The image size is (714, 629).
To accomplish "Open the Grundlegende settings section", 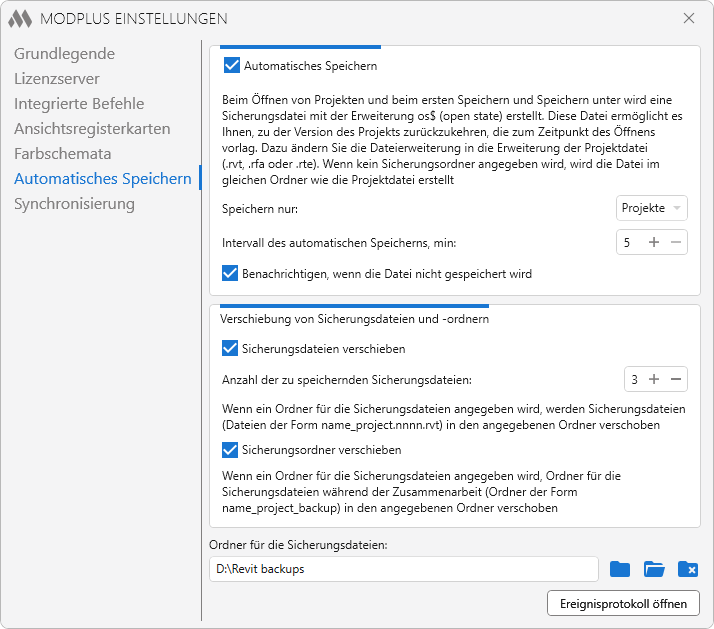I will (x=64, y=54).
